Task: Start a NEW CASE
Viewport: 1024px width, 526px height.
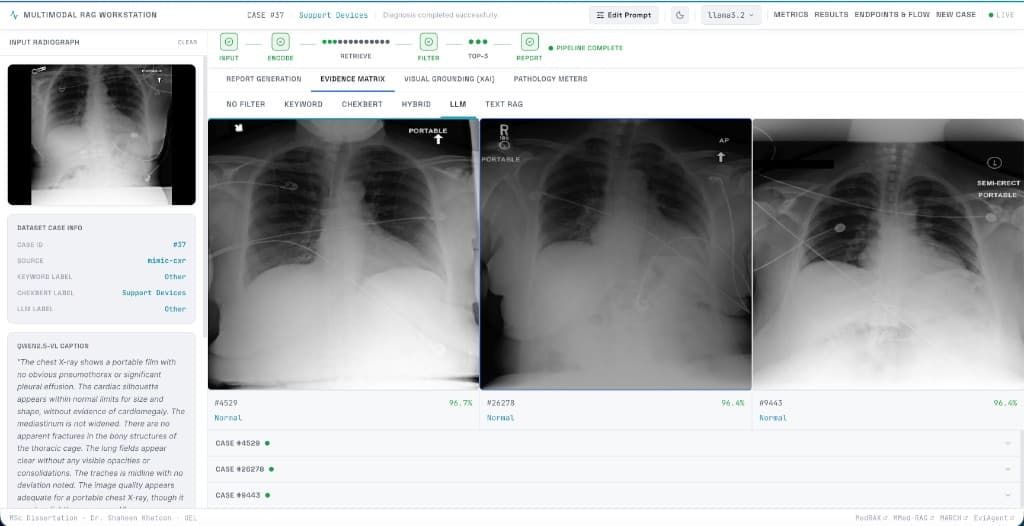Action: point(955,14)
